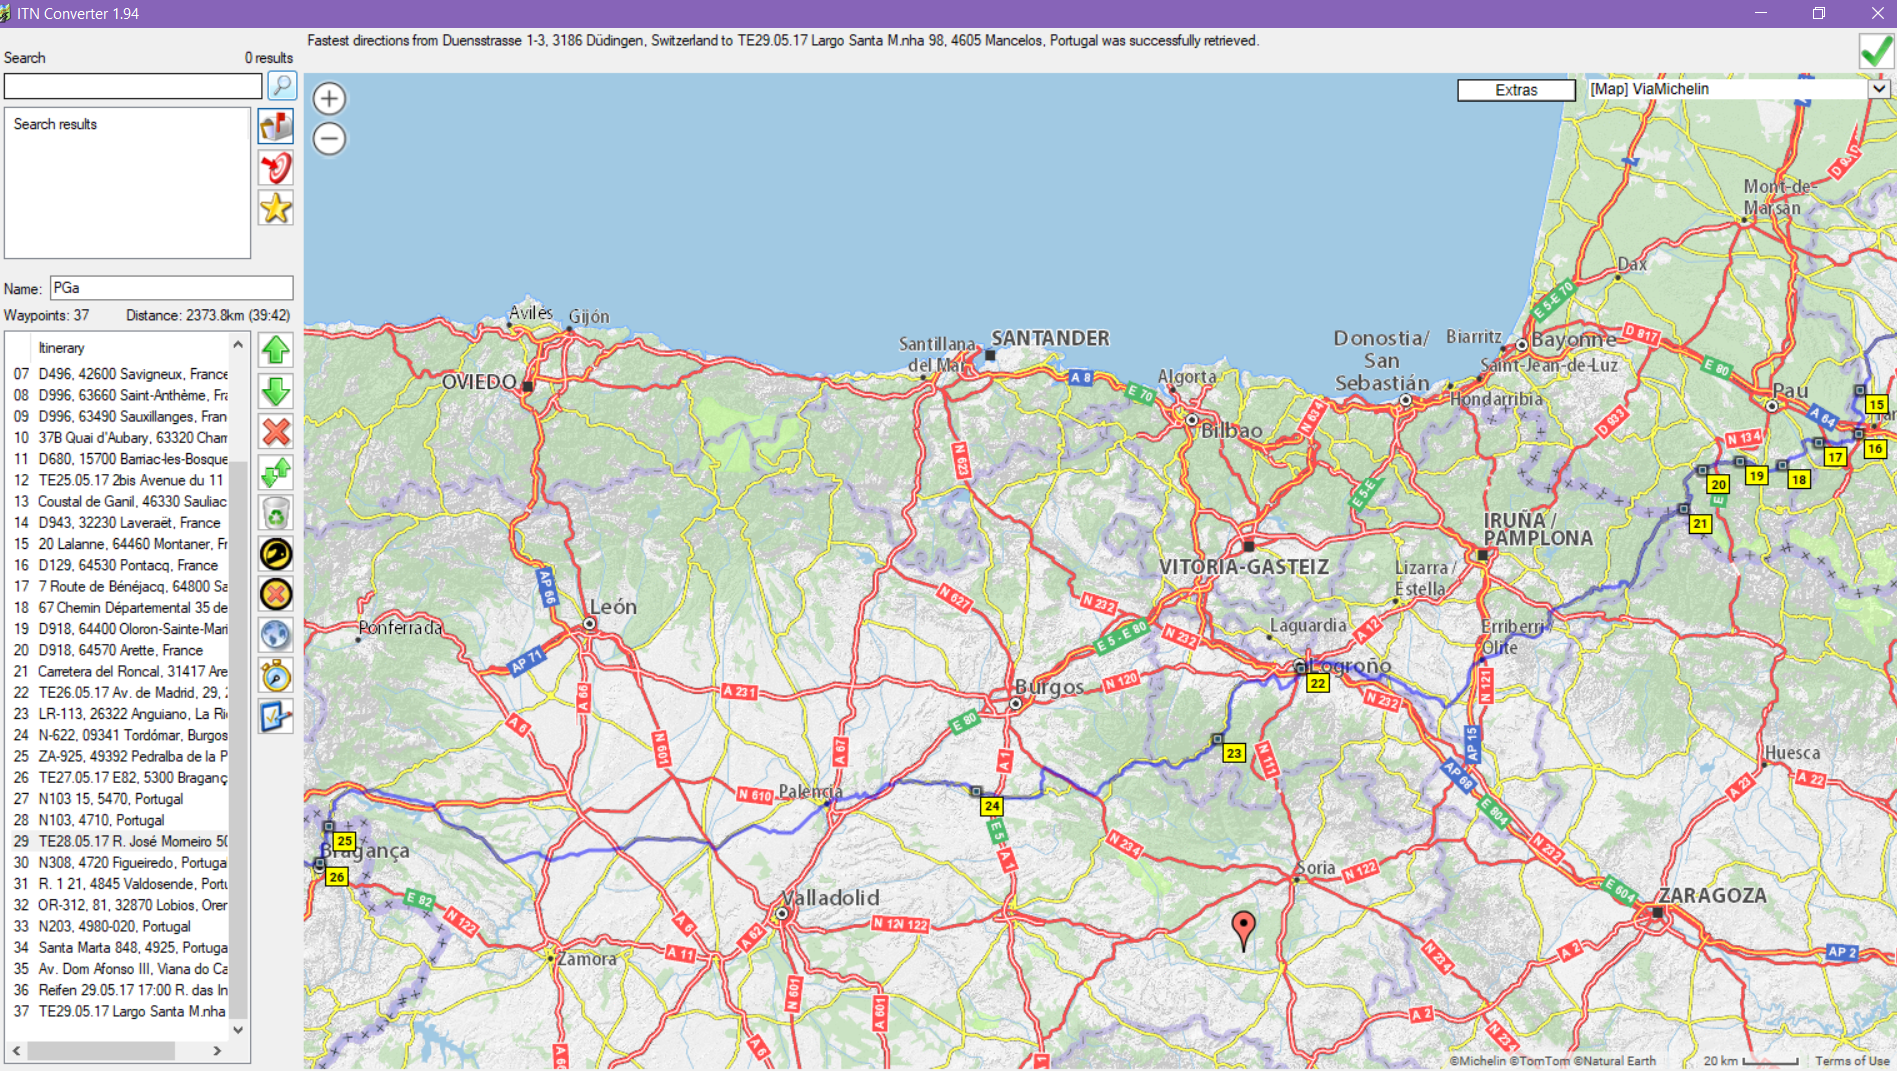Zoom out the map with minus button
The image size is (1897, 1071).
[x=330, y=139]
